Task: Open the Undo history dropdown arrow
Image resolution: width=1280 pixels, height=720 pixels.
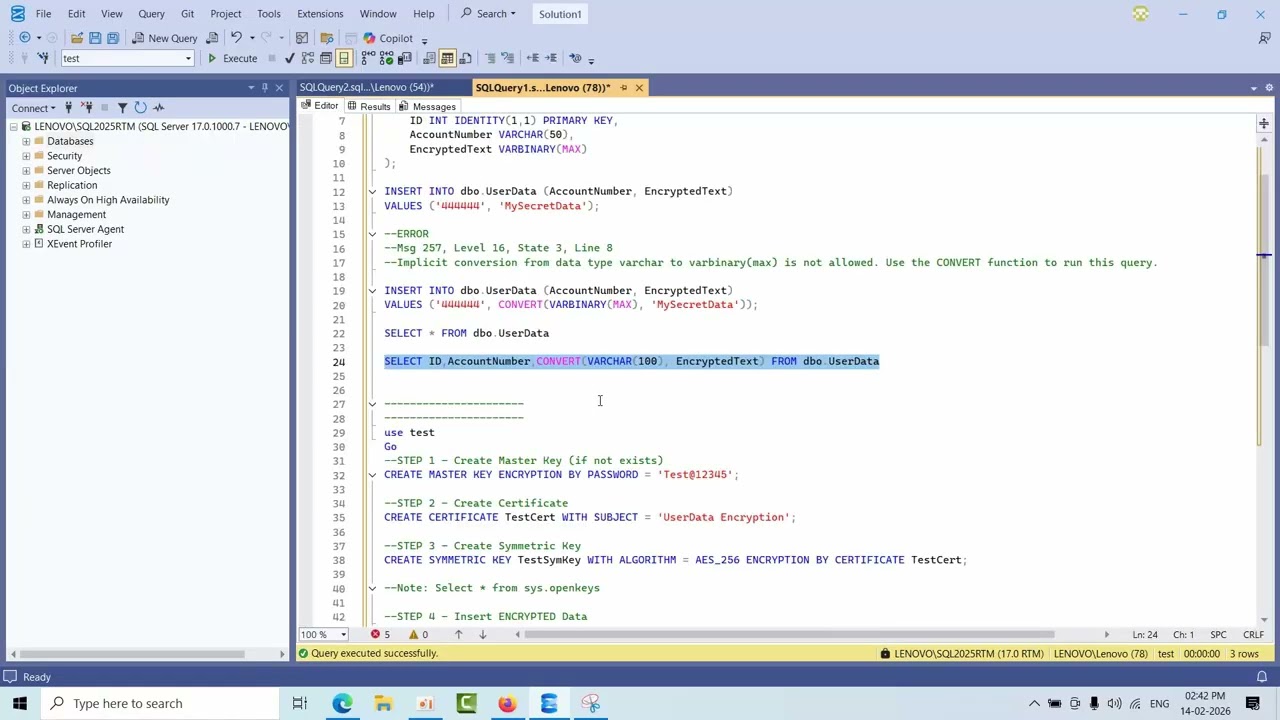Action: (252, 38)
